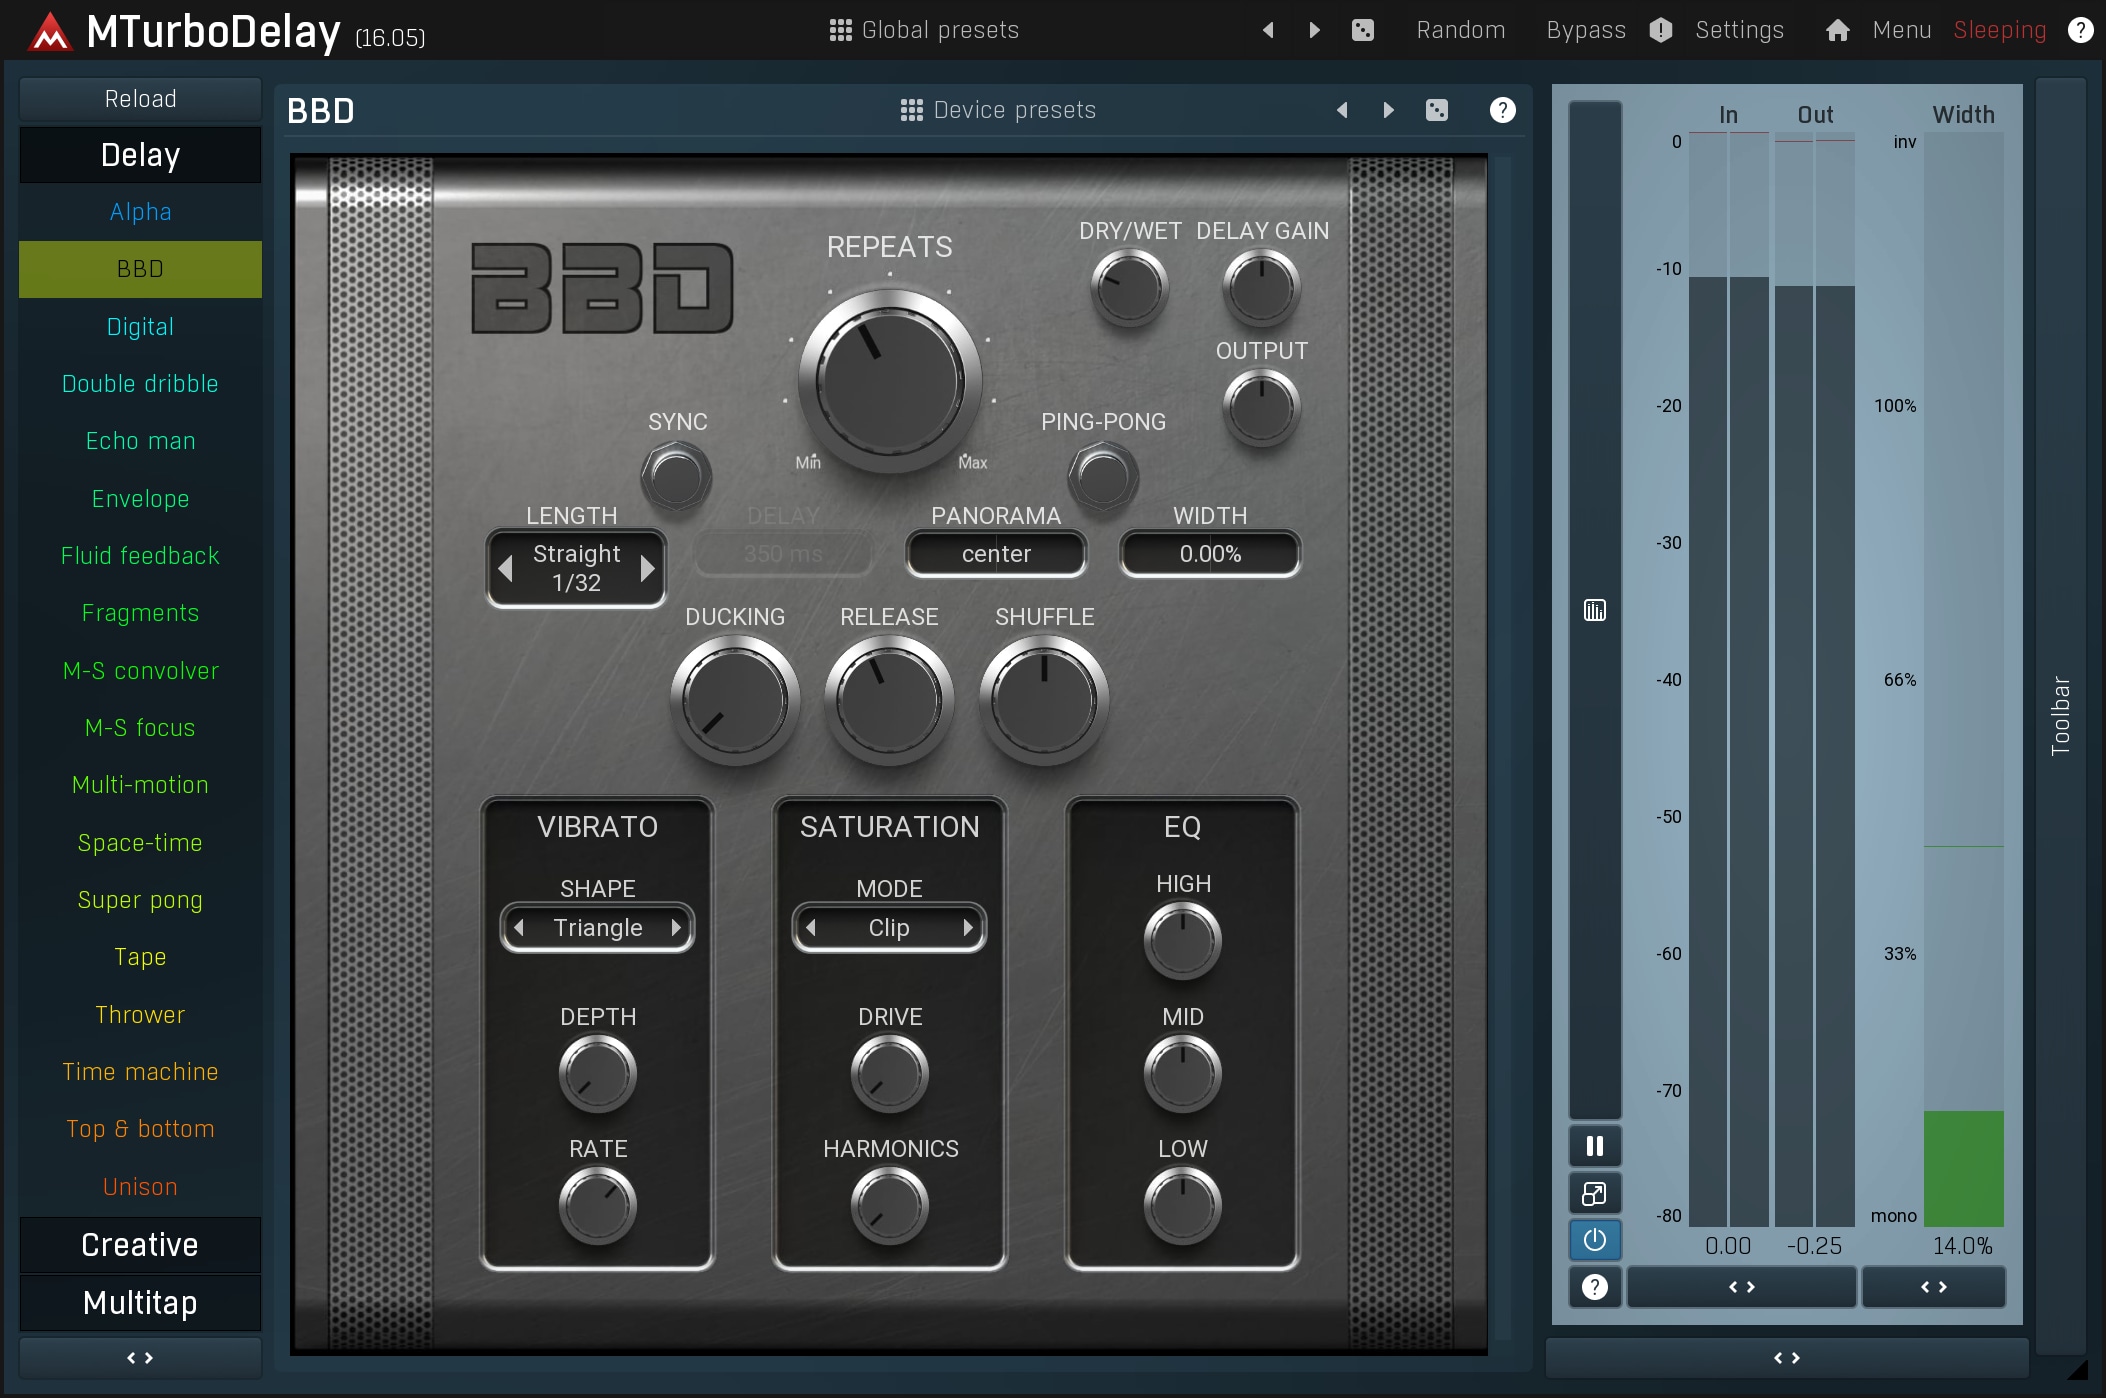Viewport: 2106px width, 1398px height.
Task: Choose previous saturation MODE with left arrow
Action: tap(811, 928)
